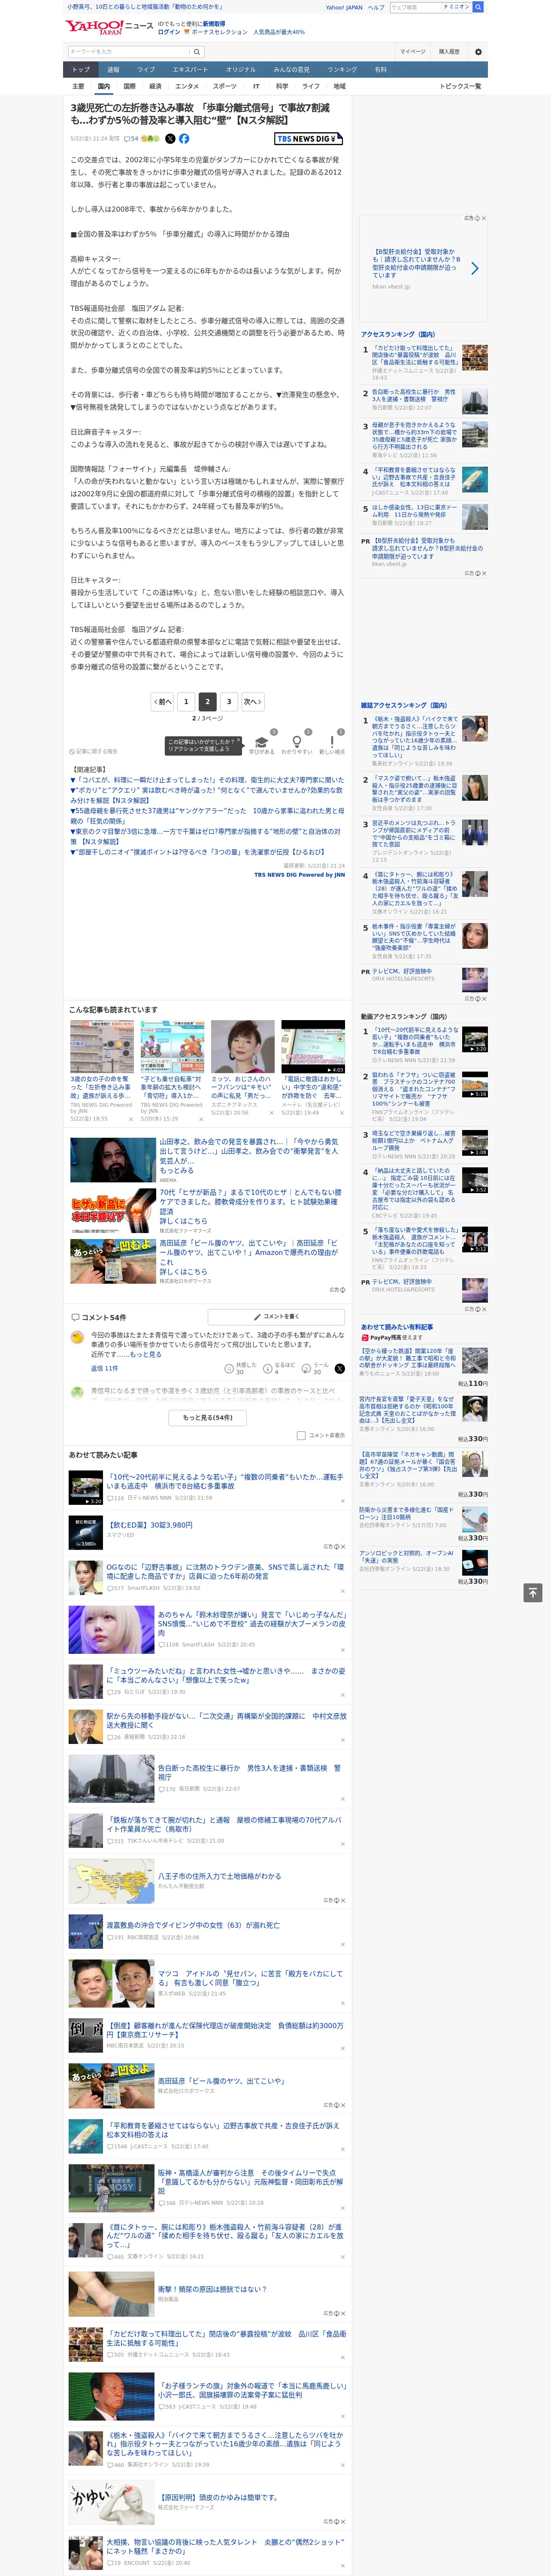551x2576 pixels.
Task: Click the ad arrow next to B型肝炎給付金 banner
Action: 474,268
